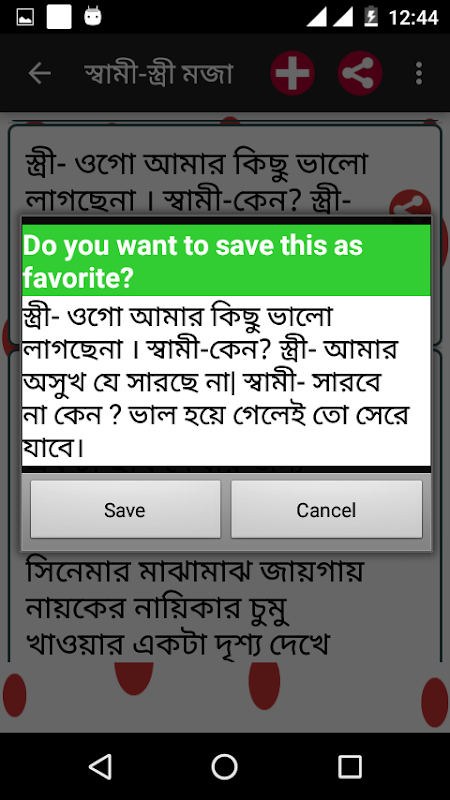Click the red plus add-favorite icon
Screen dimensions: 450x800
click(x=292, y=73)
